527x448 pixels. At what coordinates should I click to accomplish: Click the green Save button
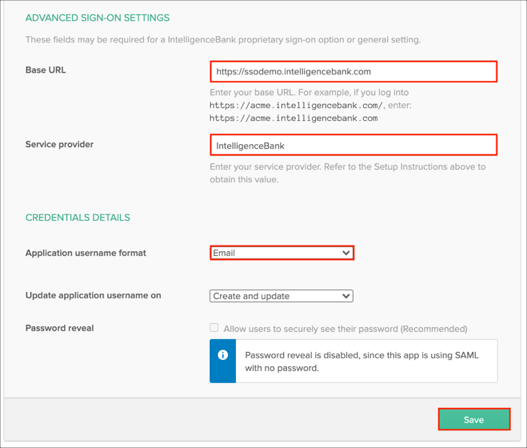pos(474,419)
